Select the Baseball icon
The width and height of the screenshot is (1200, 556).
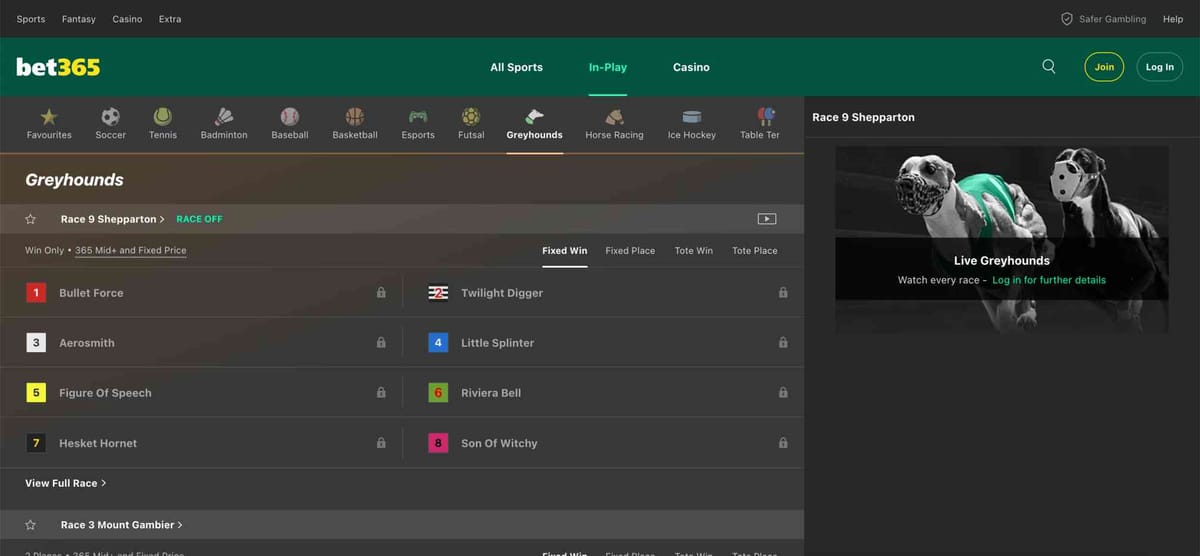pyautogui.click(x=290, y=116)
